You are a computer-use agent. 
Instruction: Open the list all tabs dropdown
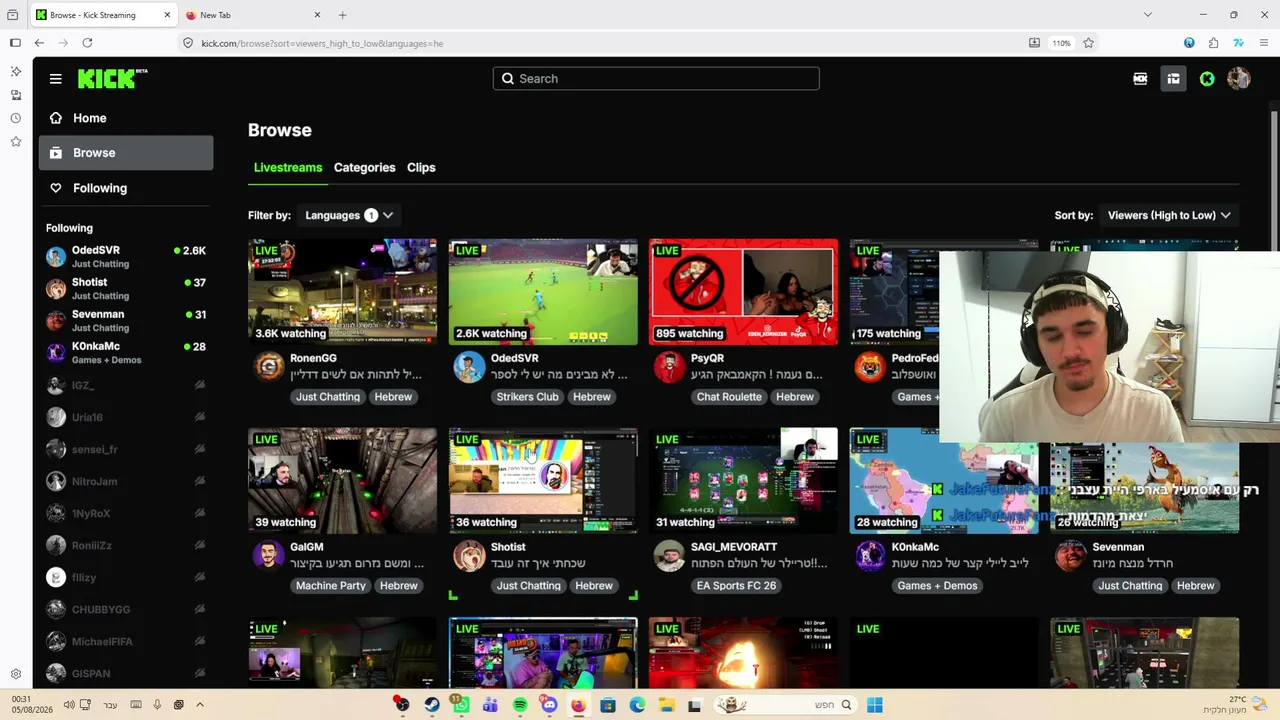point(1147,15)
